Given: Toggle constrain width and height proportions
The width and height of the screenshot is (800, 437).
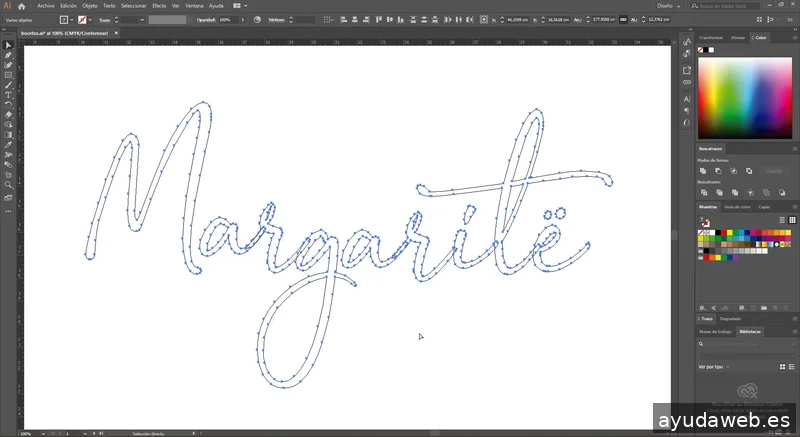Looking at the screenshot, I should point(623,20).
